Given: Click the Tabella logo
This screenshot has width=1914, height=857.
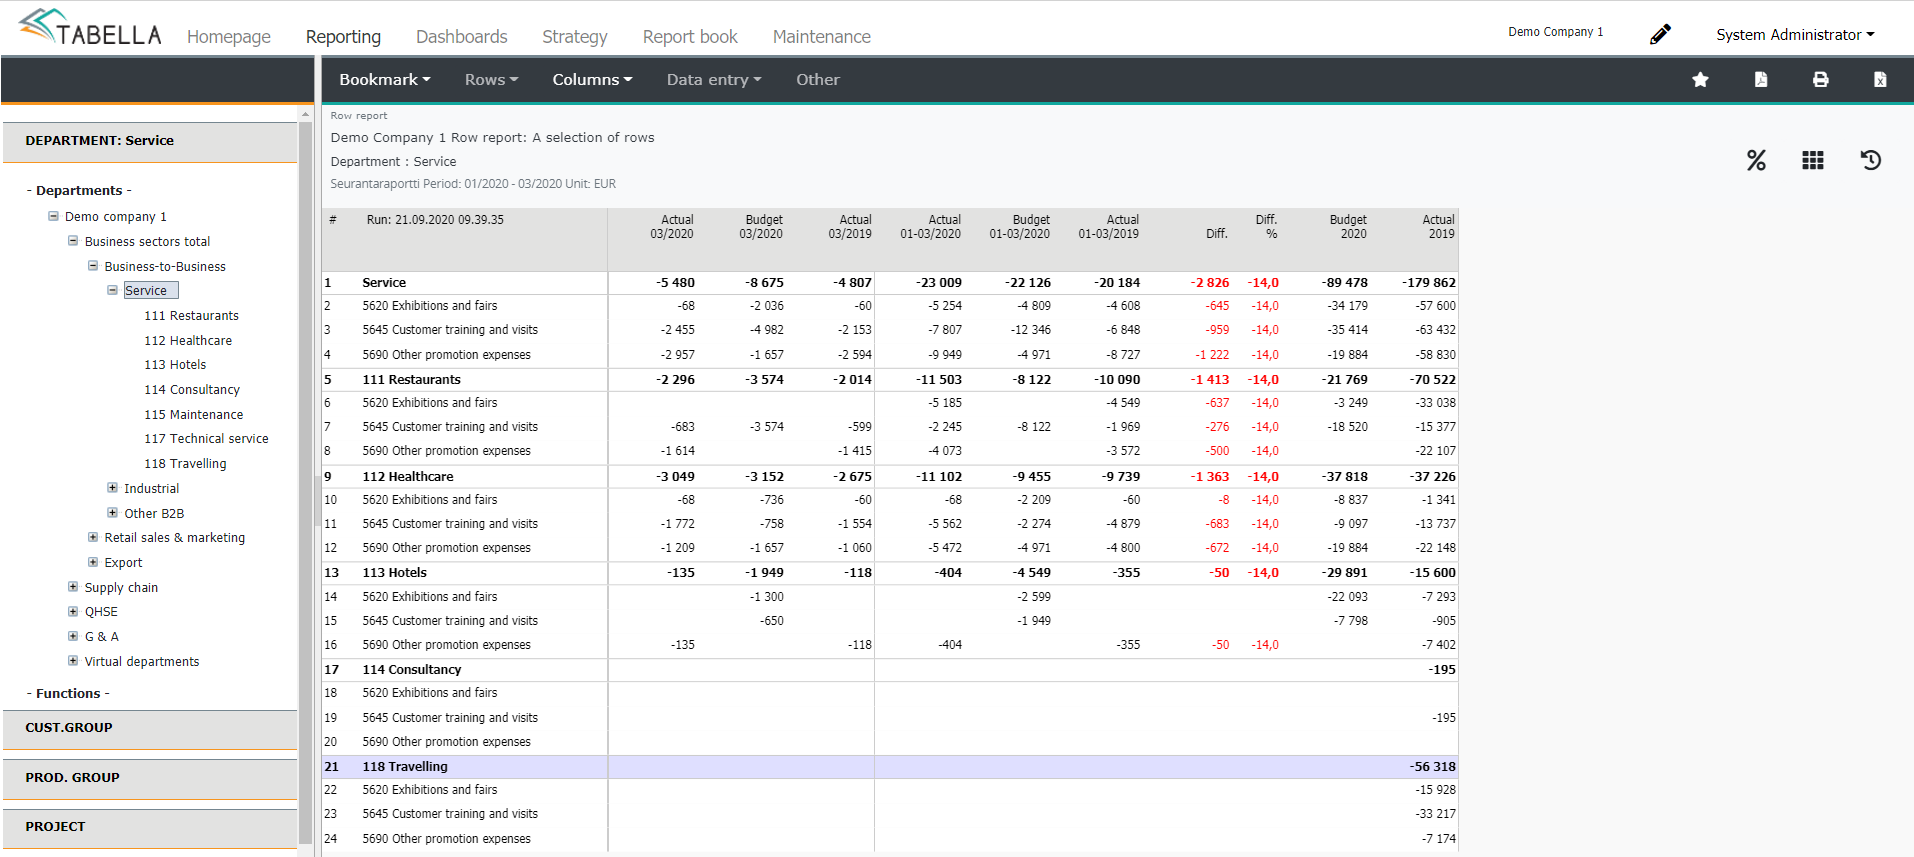Looking at the screenshot, I should click(90, 28).
